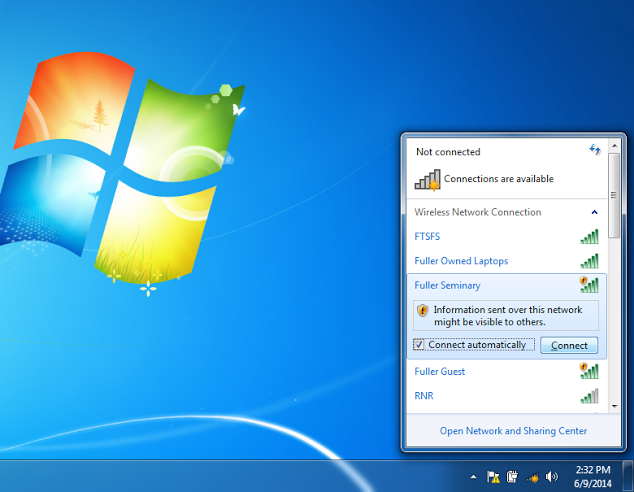Click the Wireless Network Connection heading
This screenshot has width=634, height=492.
click(x=478, y=212)
